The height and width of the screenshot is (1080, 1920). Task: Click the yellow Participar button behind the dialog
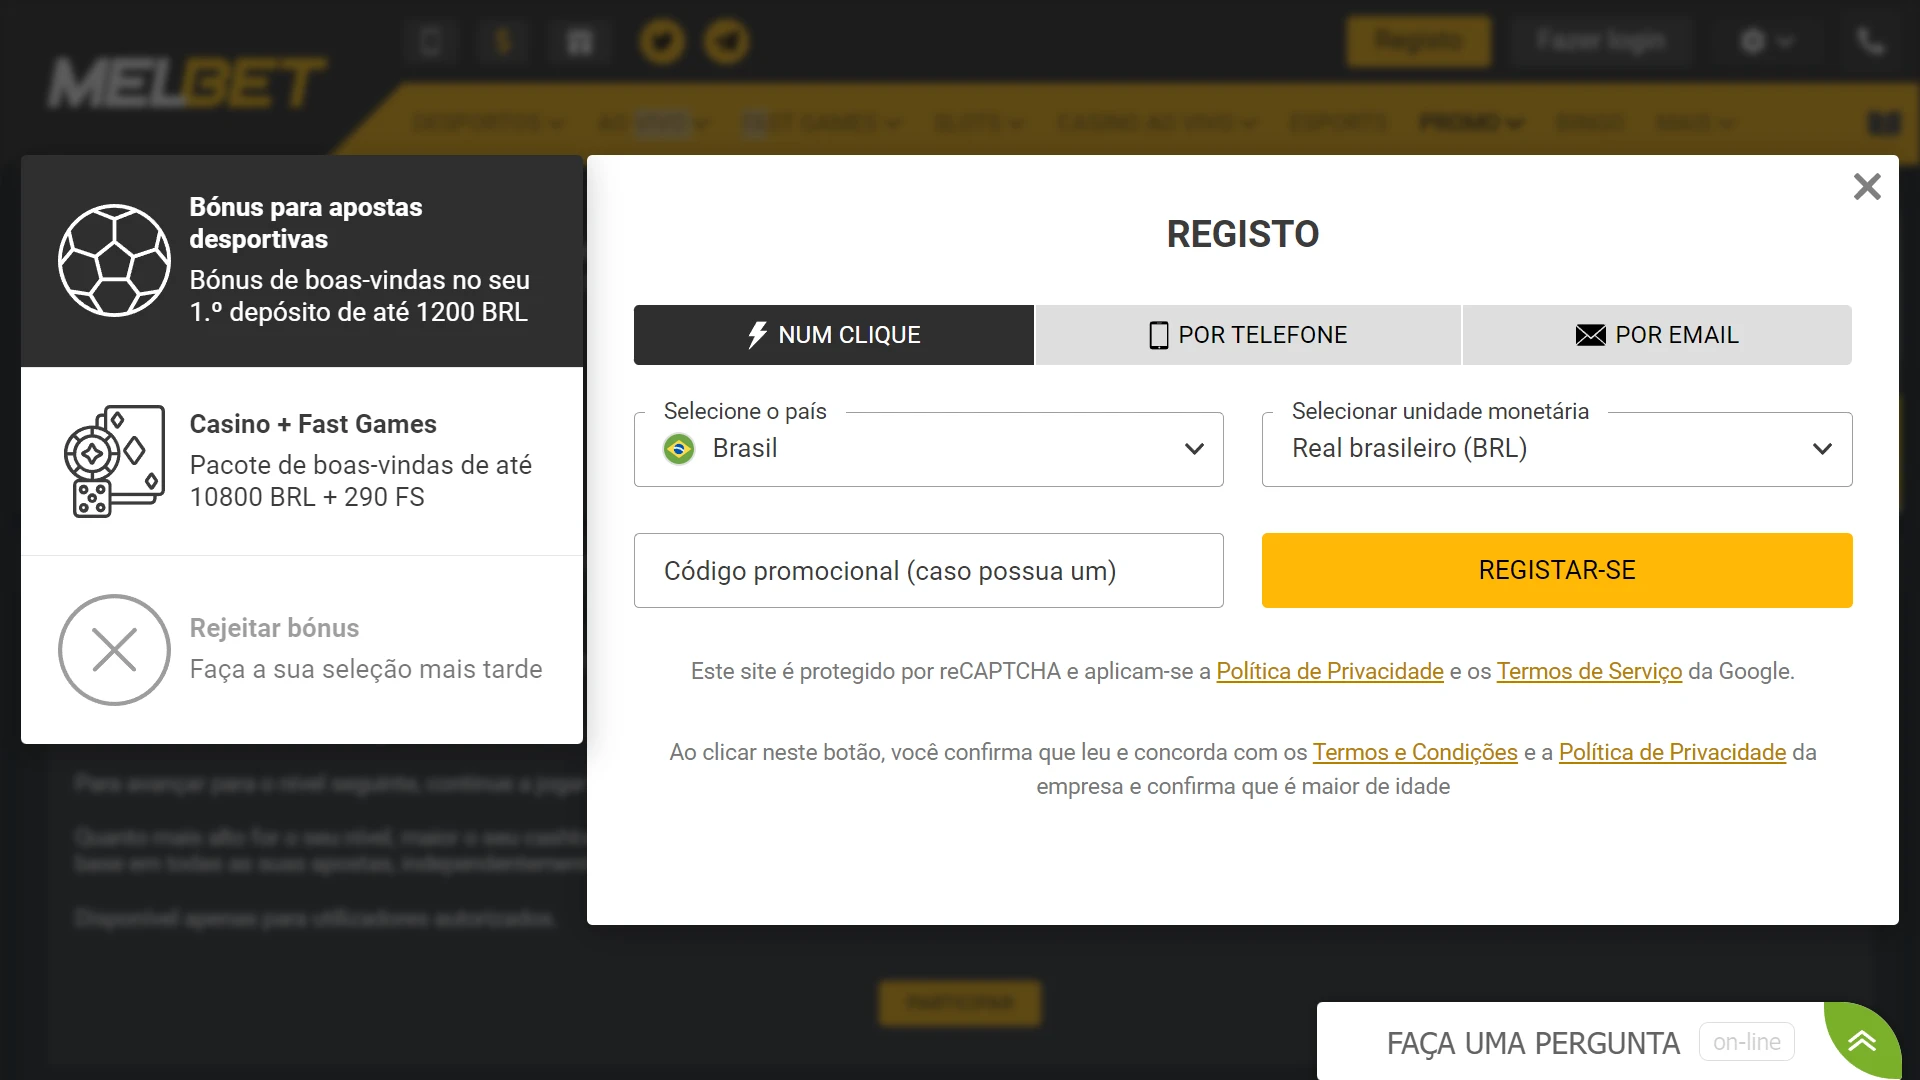pos(960,1003)
